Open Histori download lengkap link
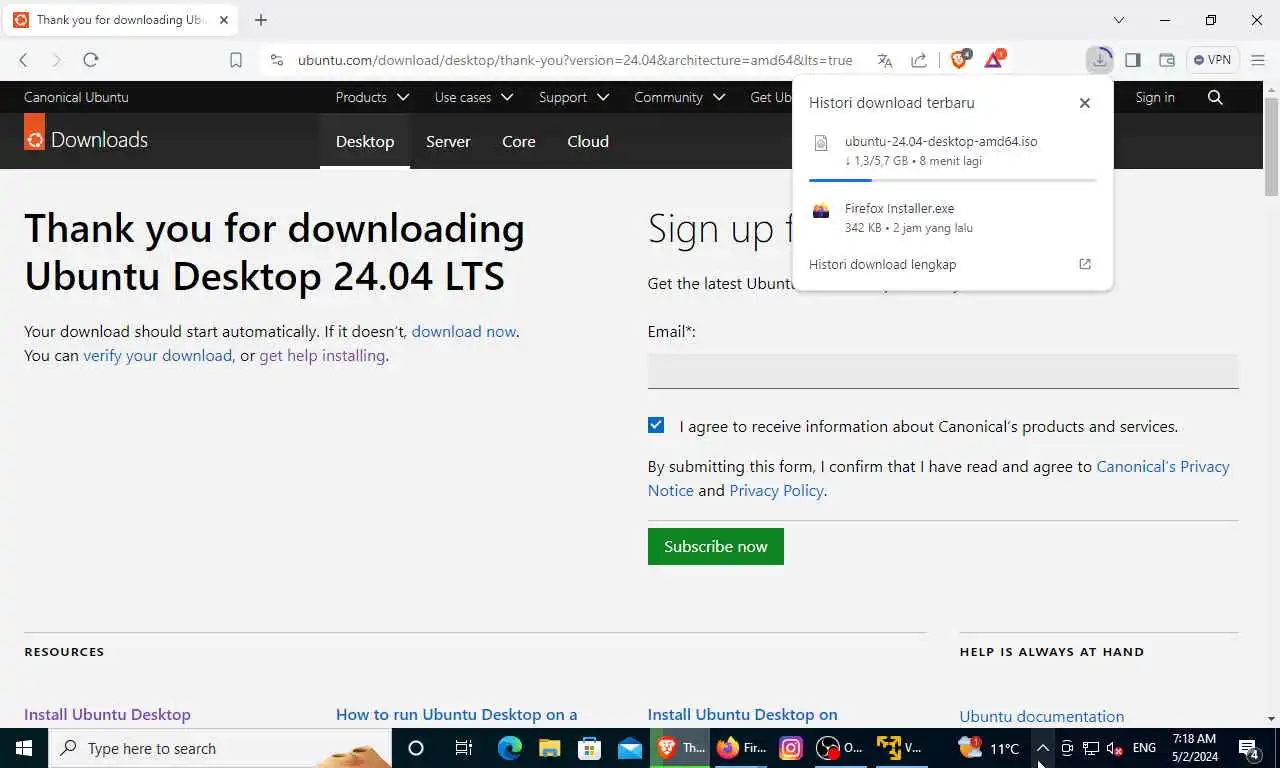 point(883,264)
